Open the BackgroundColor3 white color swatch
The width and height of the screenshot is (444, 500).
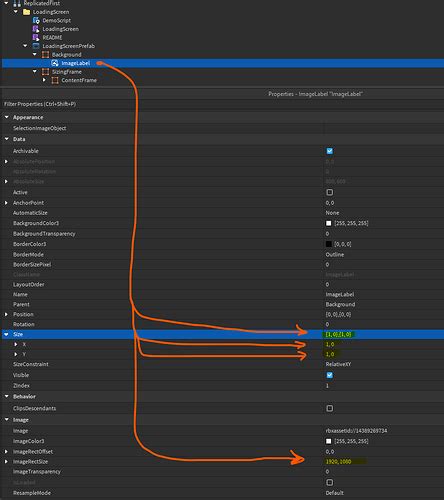click(329, 223)
